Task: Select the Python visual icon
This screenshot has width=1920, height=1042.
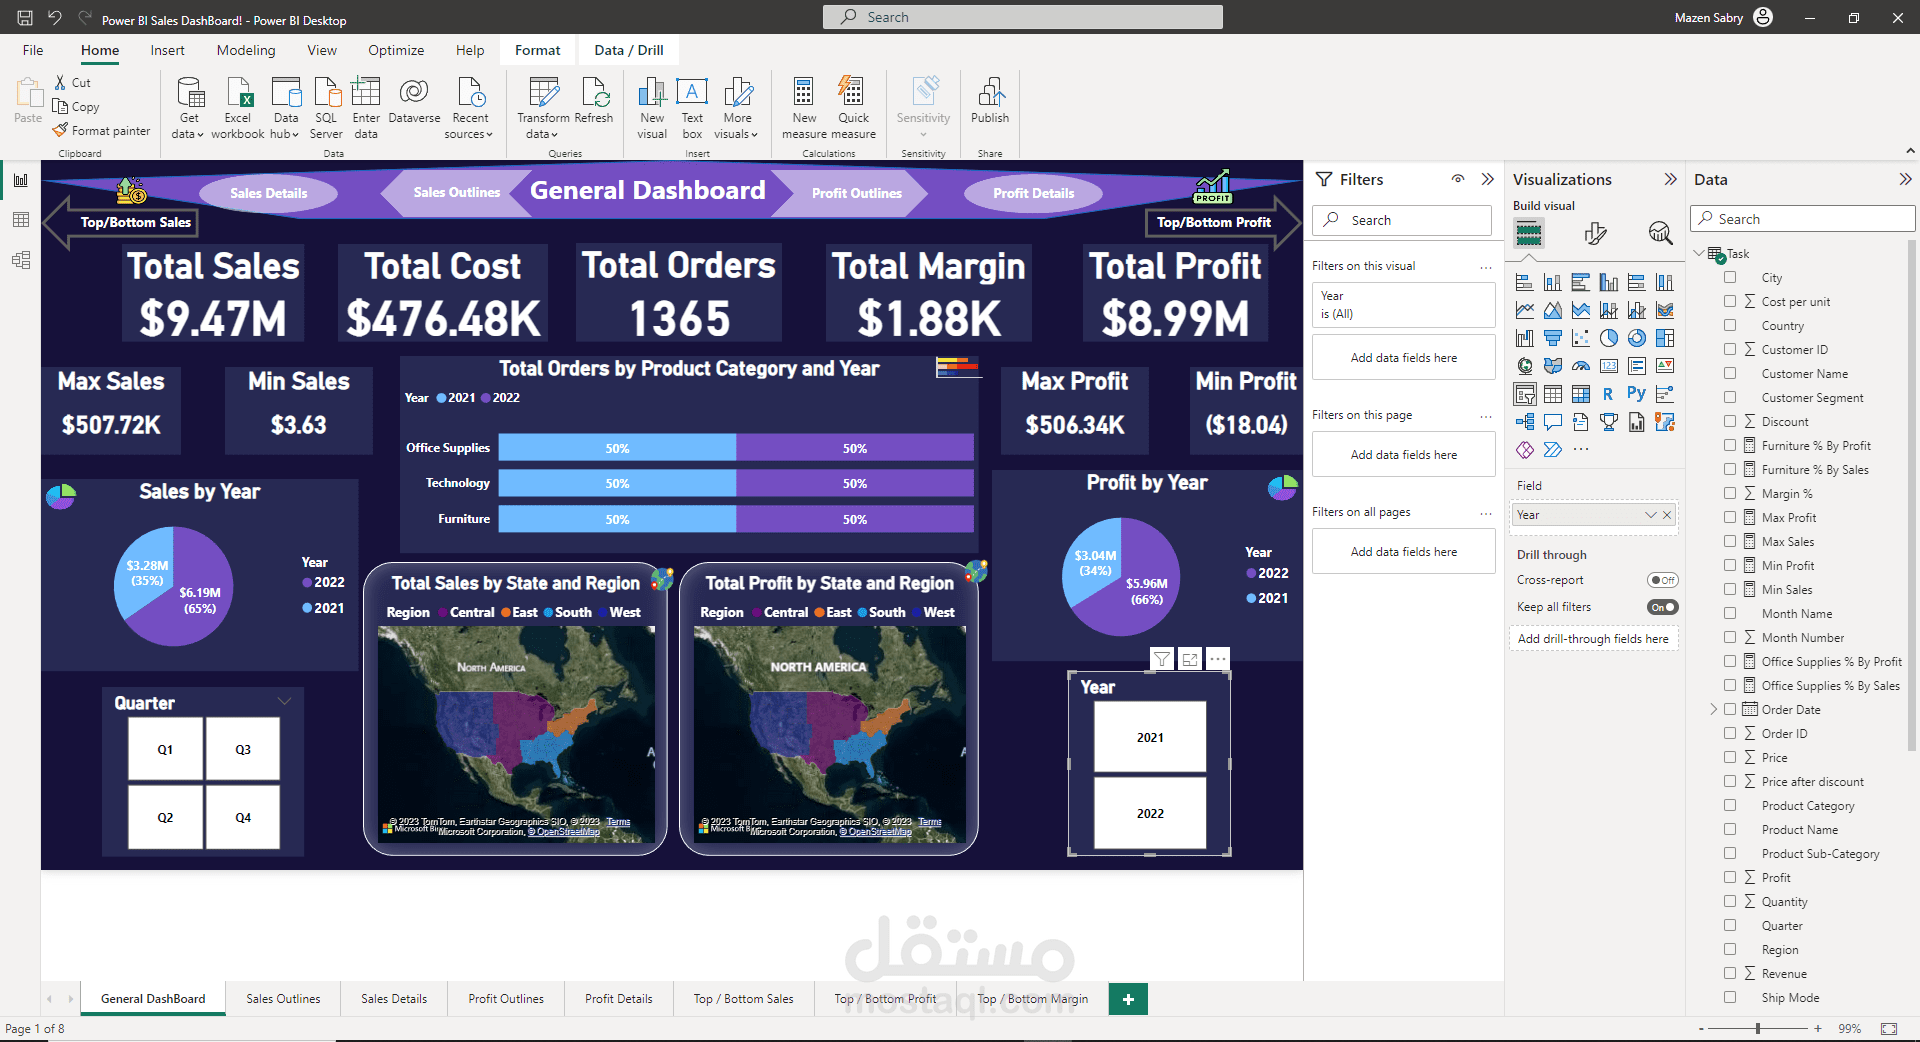Action: pos(1637,393)
